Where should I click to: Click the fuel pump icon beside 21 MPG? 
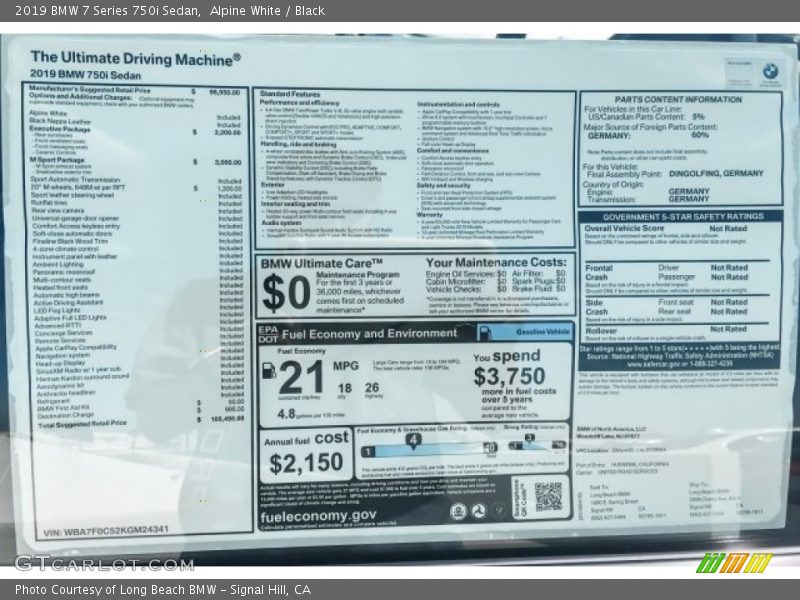268,370
